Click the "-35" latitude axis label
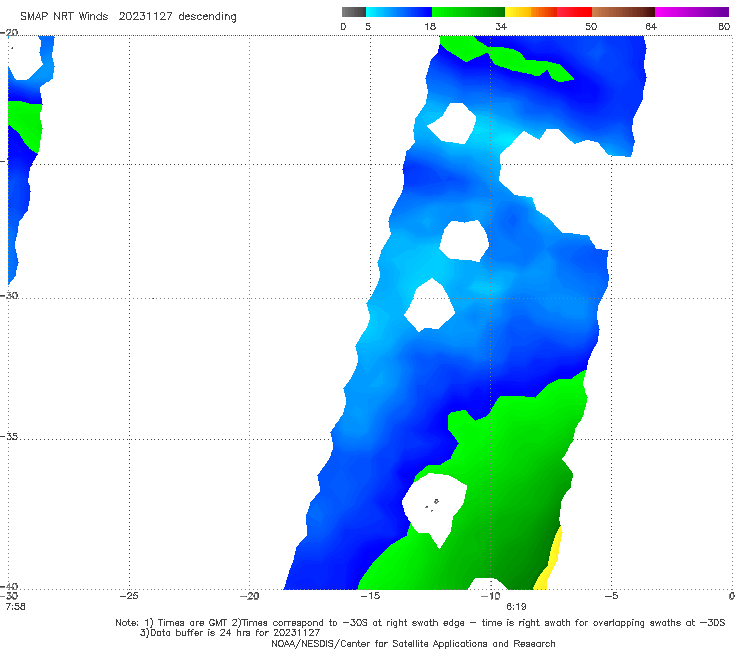 click(9, 437)
